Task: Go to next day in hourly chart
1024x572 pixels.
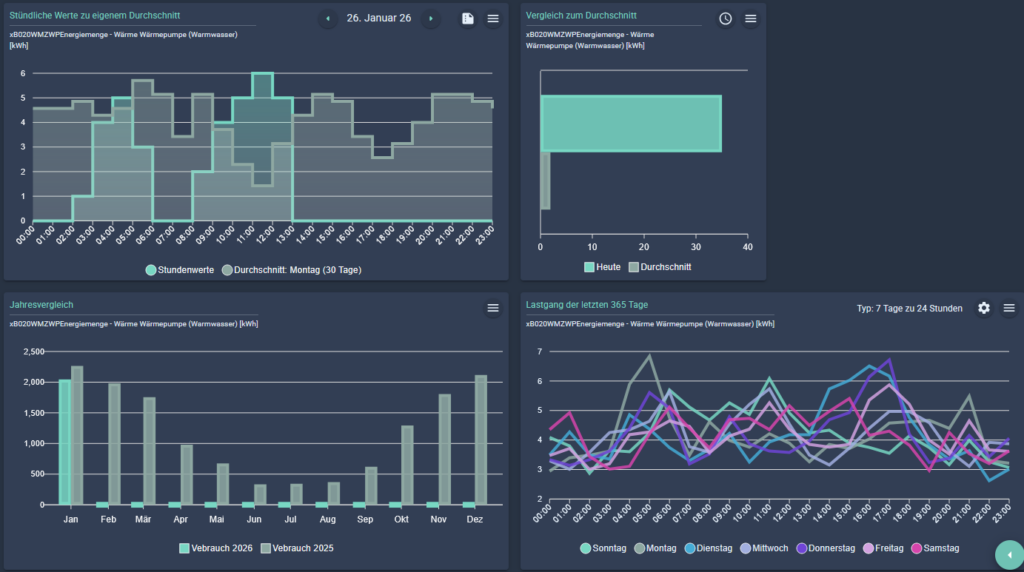Action: point(430,19)
